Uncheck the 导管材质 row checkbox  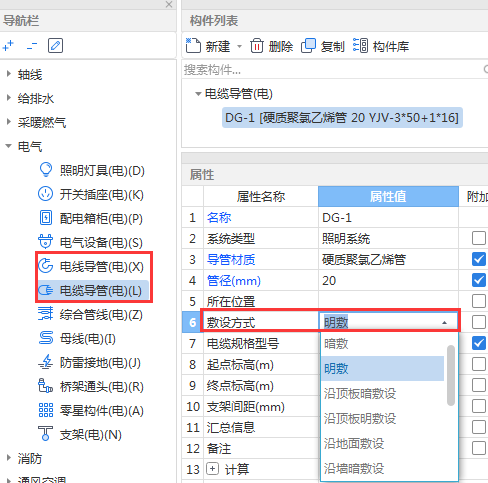click(479, 259)
